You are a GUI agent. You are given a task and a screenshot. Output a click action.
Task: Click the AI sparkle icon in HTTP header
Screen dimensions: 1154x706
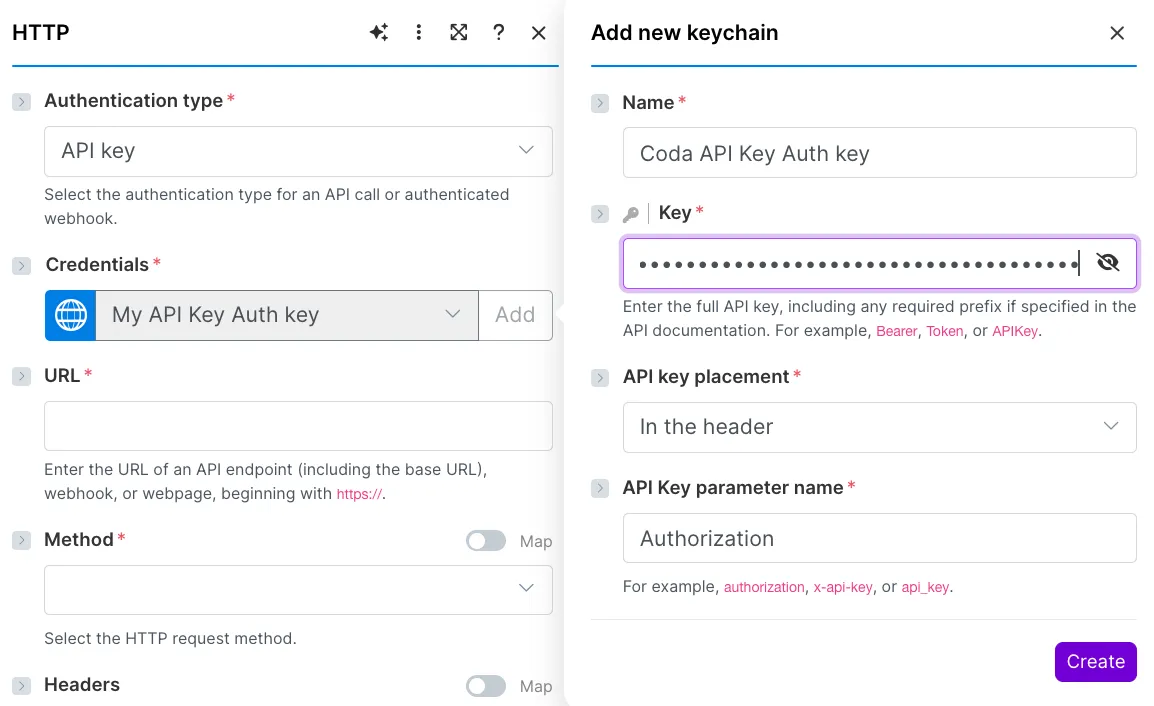point(379,33)
